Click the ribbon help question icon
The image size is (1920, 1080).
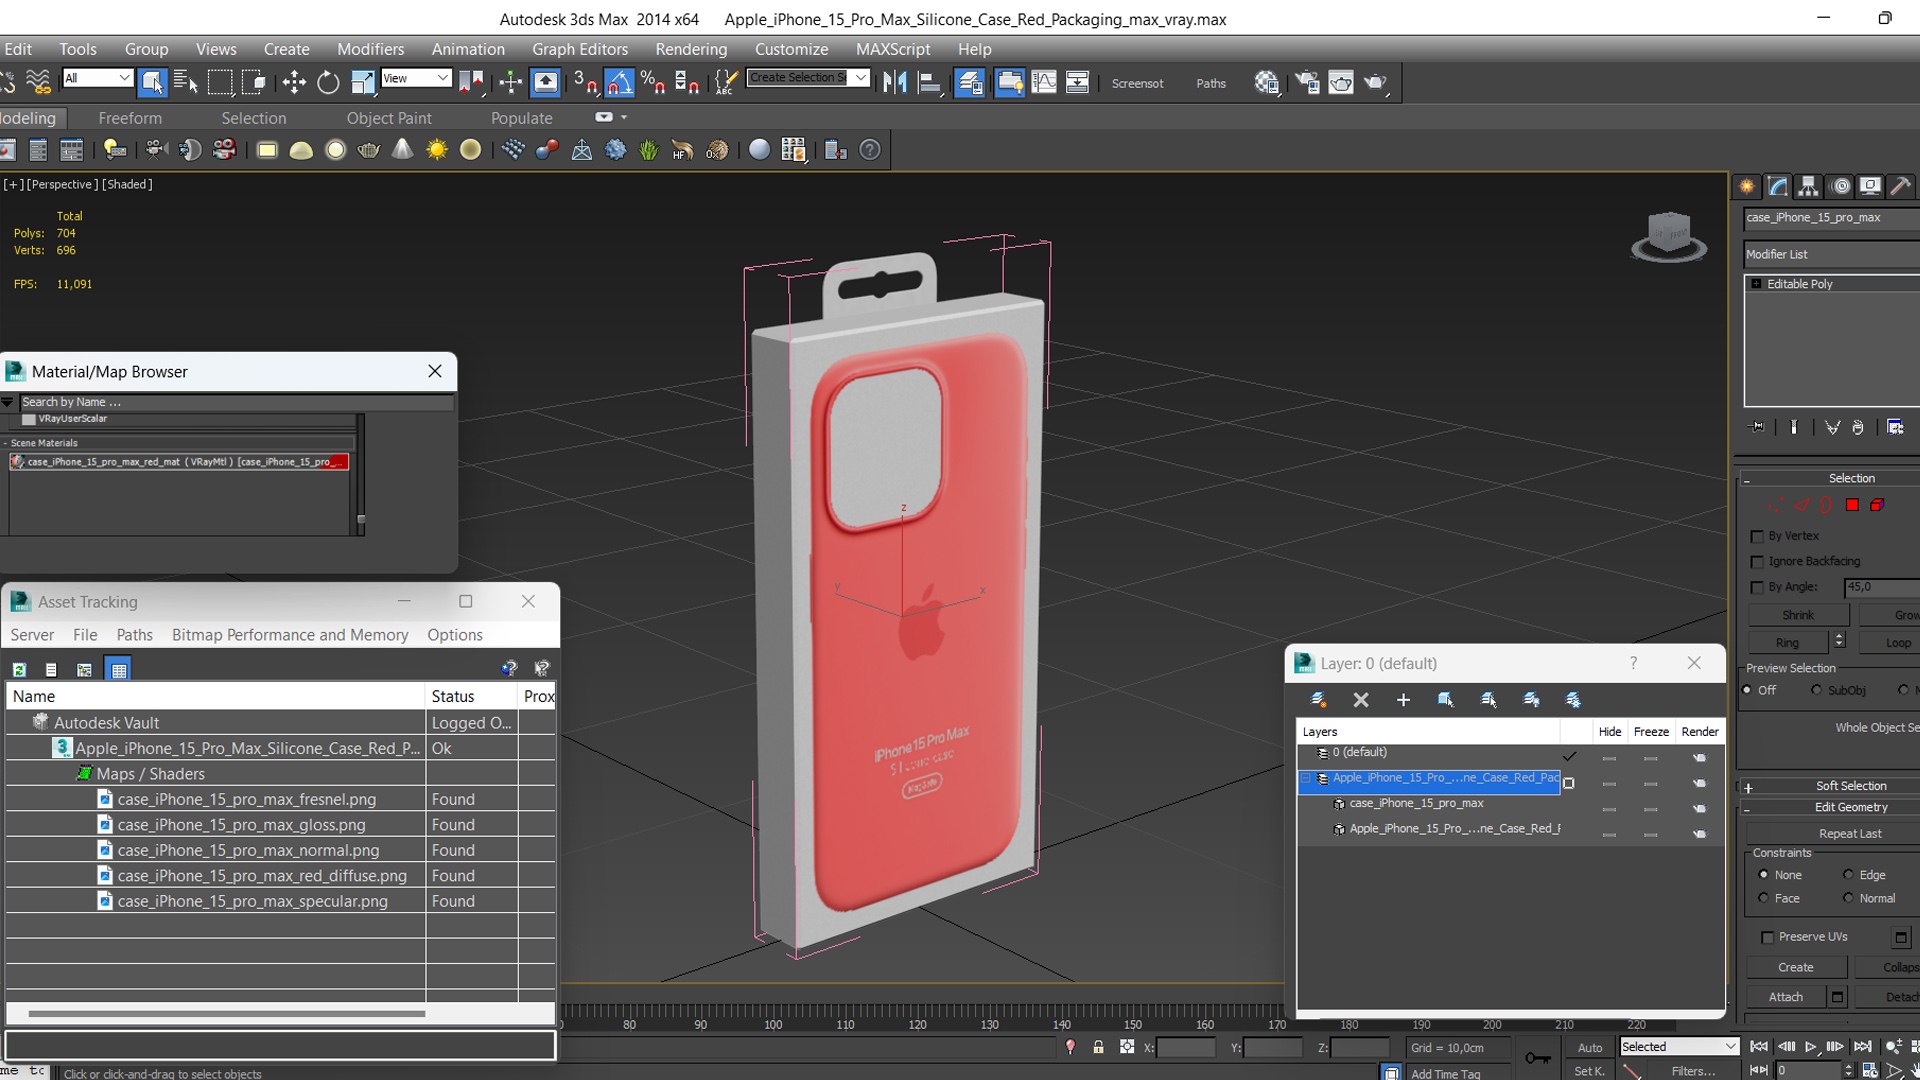870,150
